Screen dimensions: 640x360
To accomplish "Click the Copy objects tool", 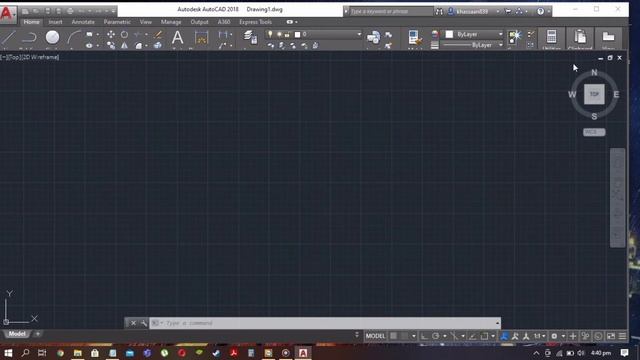I will click(x=111, y=45).
